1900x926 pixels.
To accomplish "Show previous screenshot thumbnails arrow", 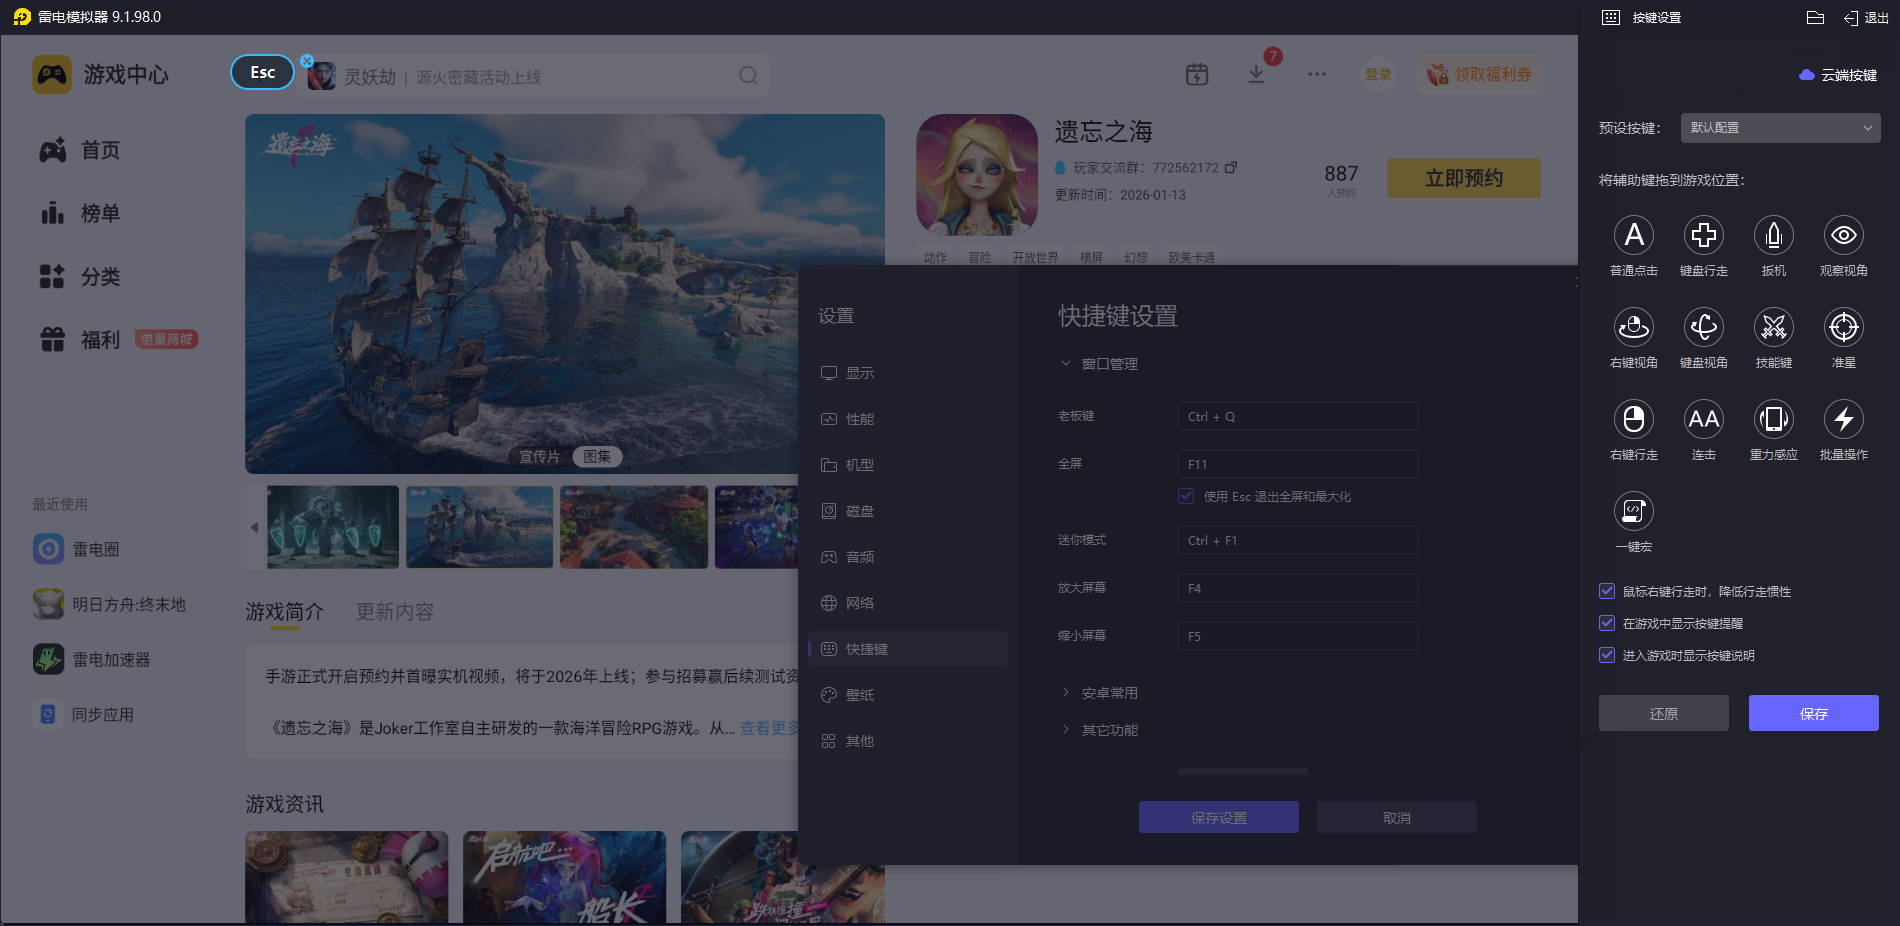I will (254, 527).
